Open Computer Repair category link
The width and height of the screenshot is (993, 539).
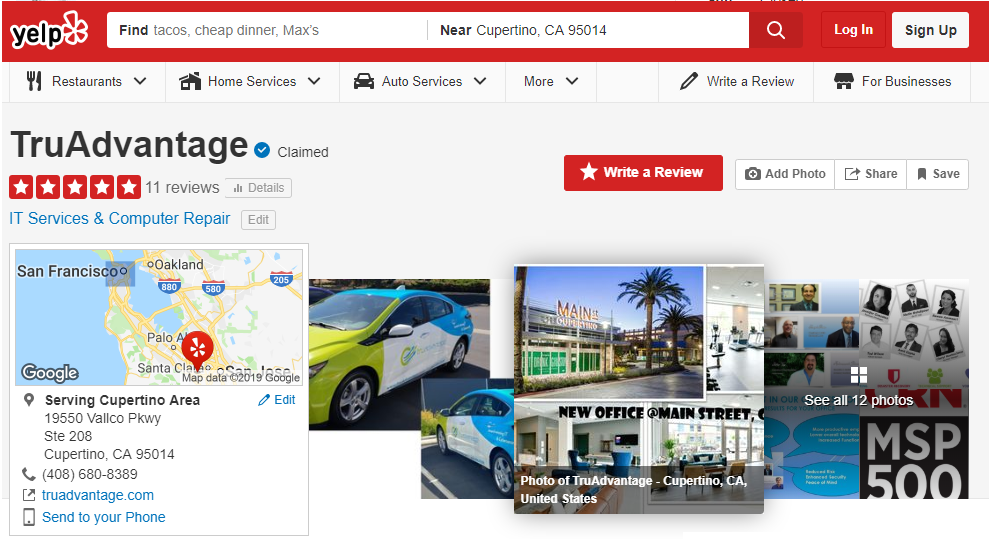click(x=169, y=219)
